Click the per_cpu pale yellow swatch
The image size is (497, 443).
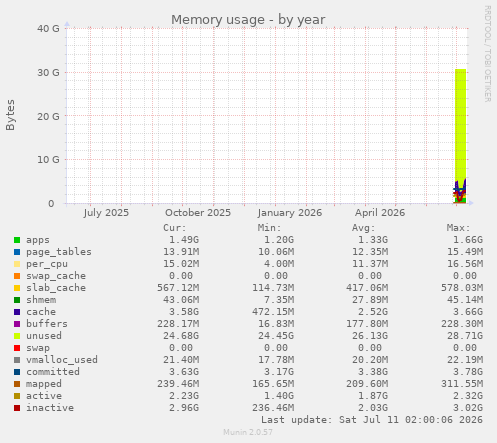17,264
